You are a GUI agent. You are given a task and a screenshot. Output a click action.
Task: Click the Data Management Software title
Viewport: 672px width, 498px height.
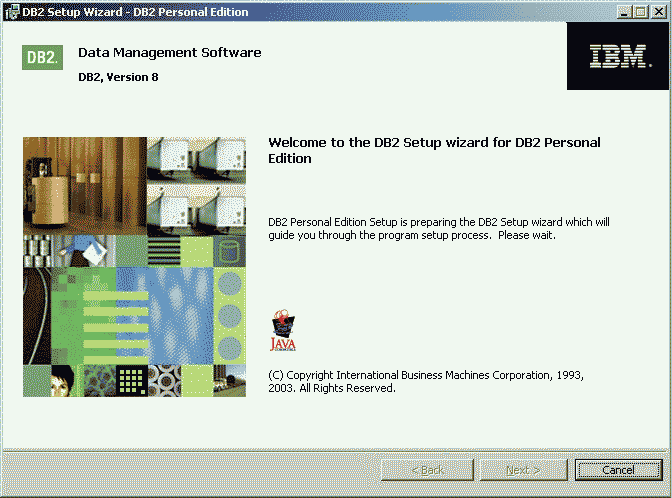coord(169,52)
